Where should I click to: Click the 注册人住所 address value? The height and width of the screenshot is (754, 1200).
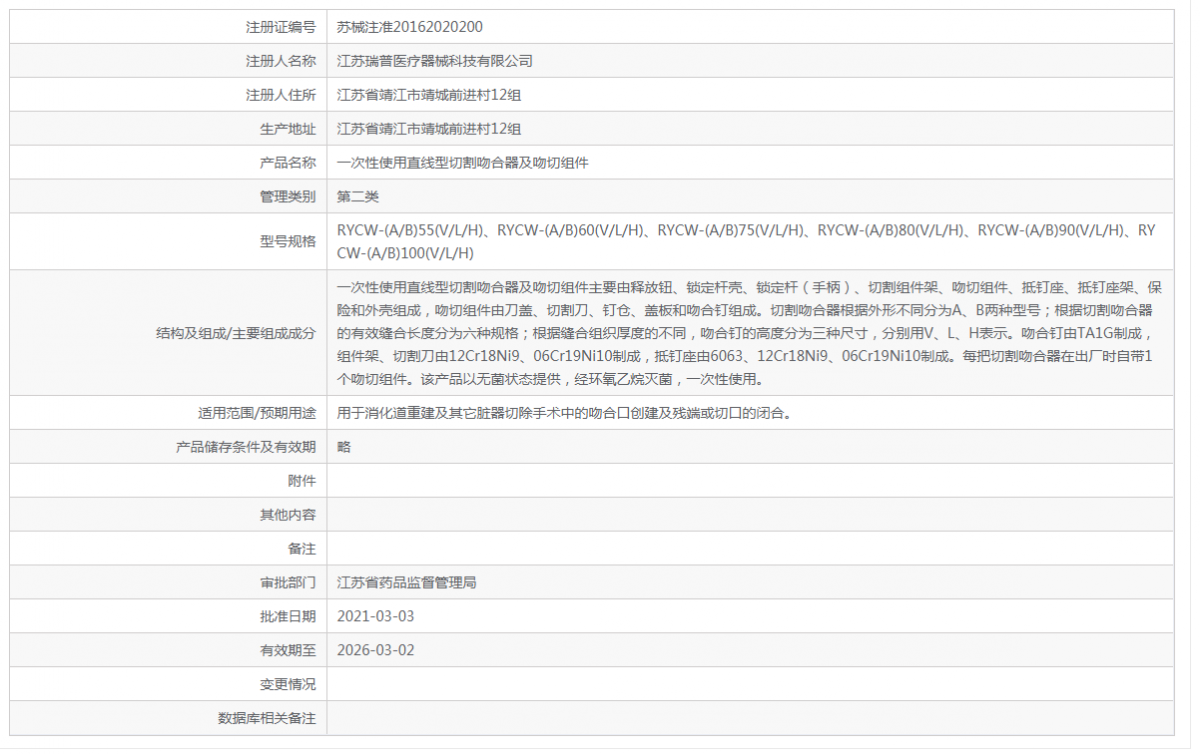429,95
